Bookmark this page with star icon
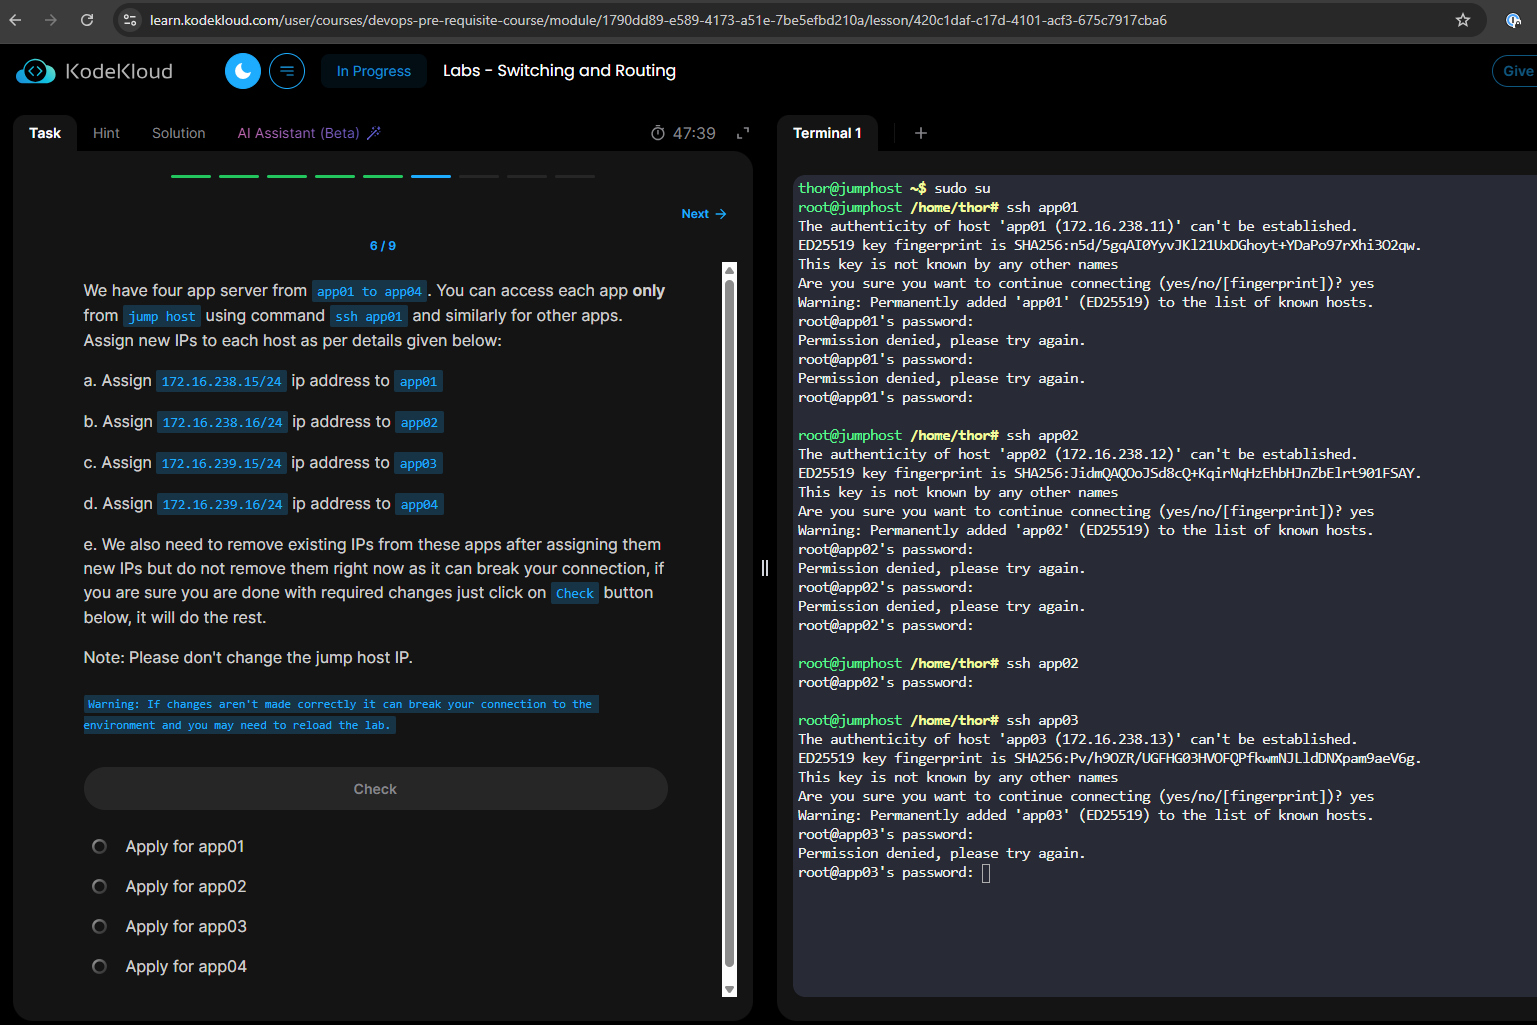This screenshot has width=1537, height=1025. pos(1462,20)
